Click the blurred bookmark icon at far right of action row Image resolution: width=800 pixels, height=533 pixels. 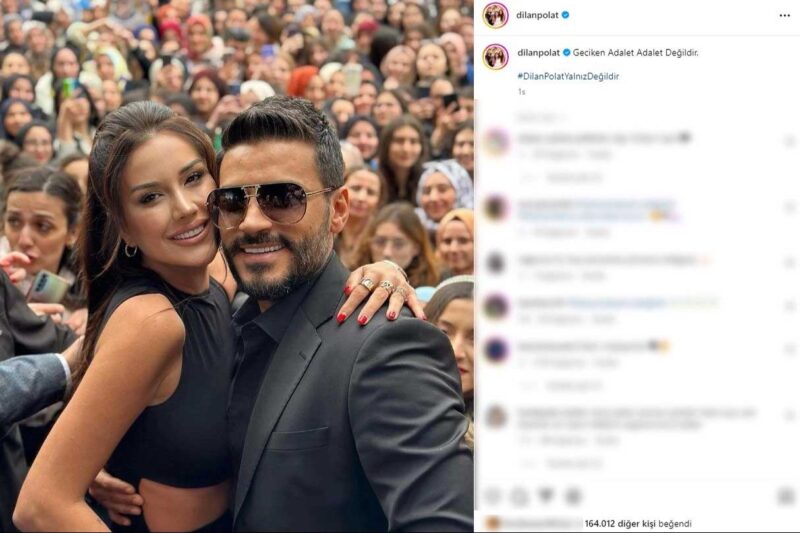point(786,496)
